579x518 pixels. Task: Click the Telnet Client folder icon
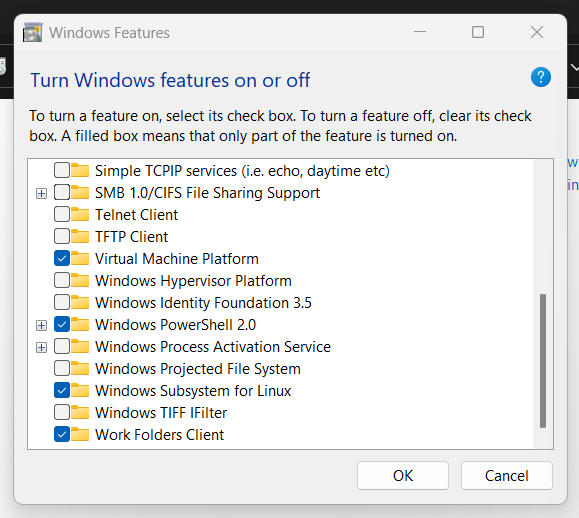pos(80,215)
